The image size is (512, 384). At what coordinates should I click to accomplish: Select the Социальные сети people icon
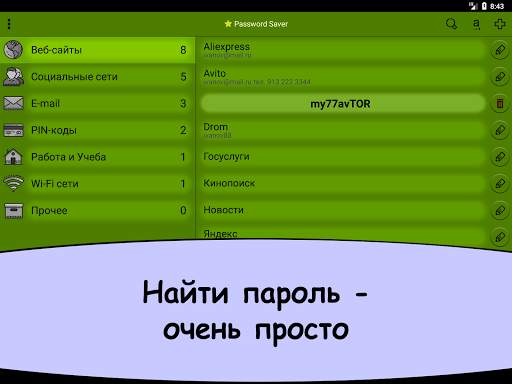[x=13, y=77]
